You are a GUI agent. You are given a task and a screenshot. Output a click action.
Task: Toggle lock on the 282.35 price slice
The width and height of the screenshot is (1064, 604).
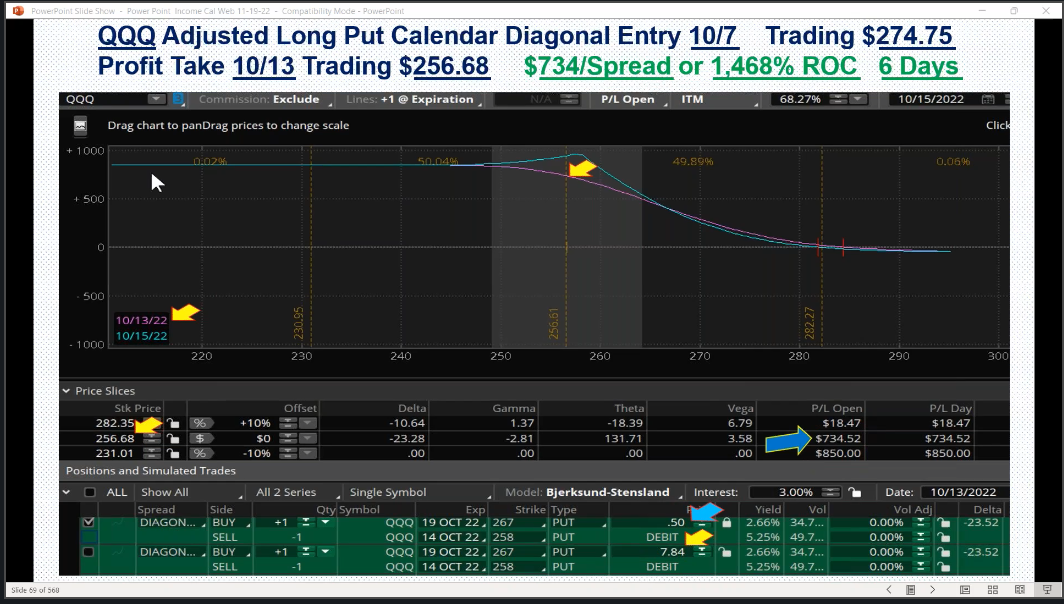[173, 423]
